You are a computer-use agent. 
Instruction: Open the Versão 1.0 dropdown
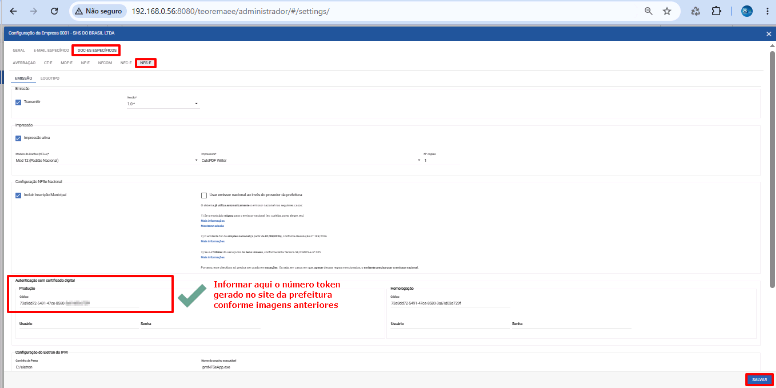pos(163,104)
